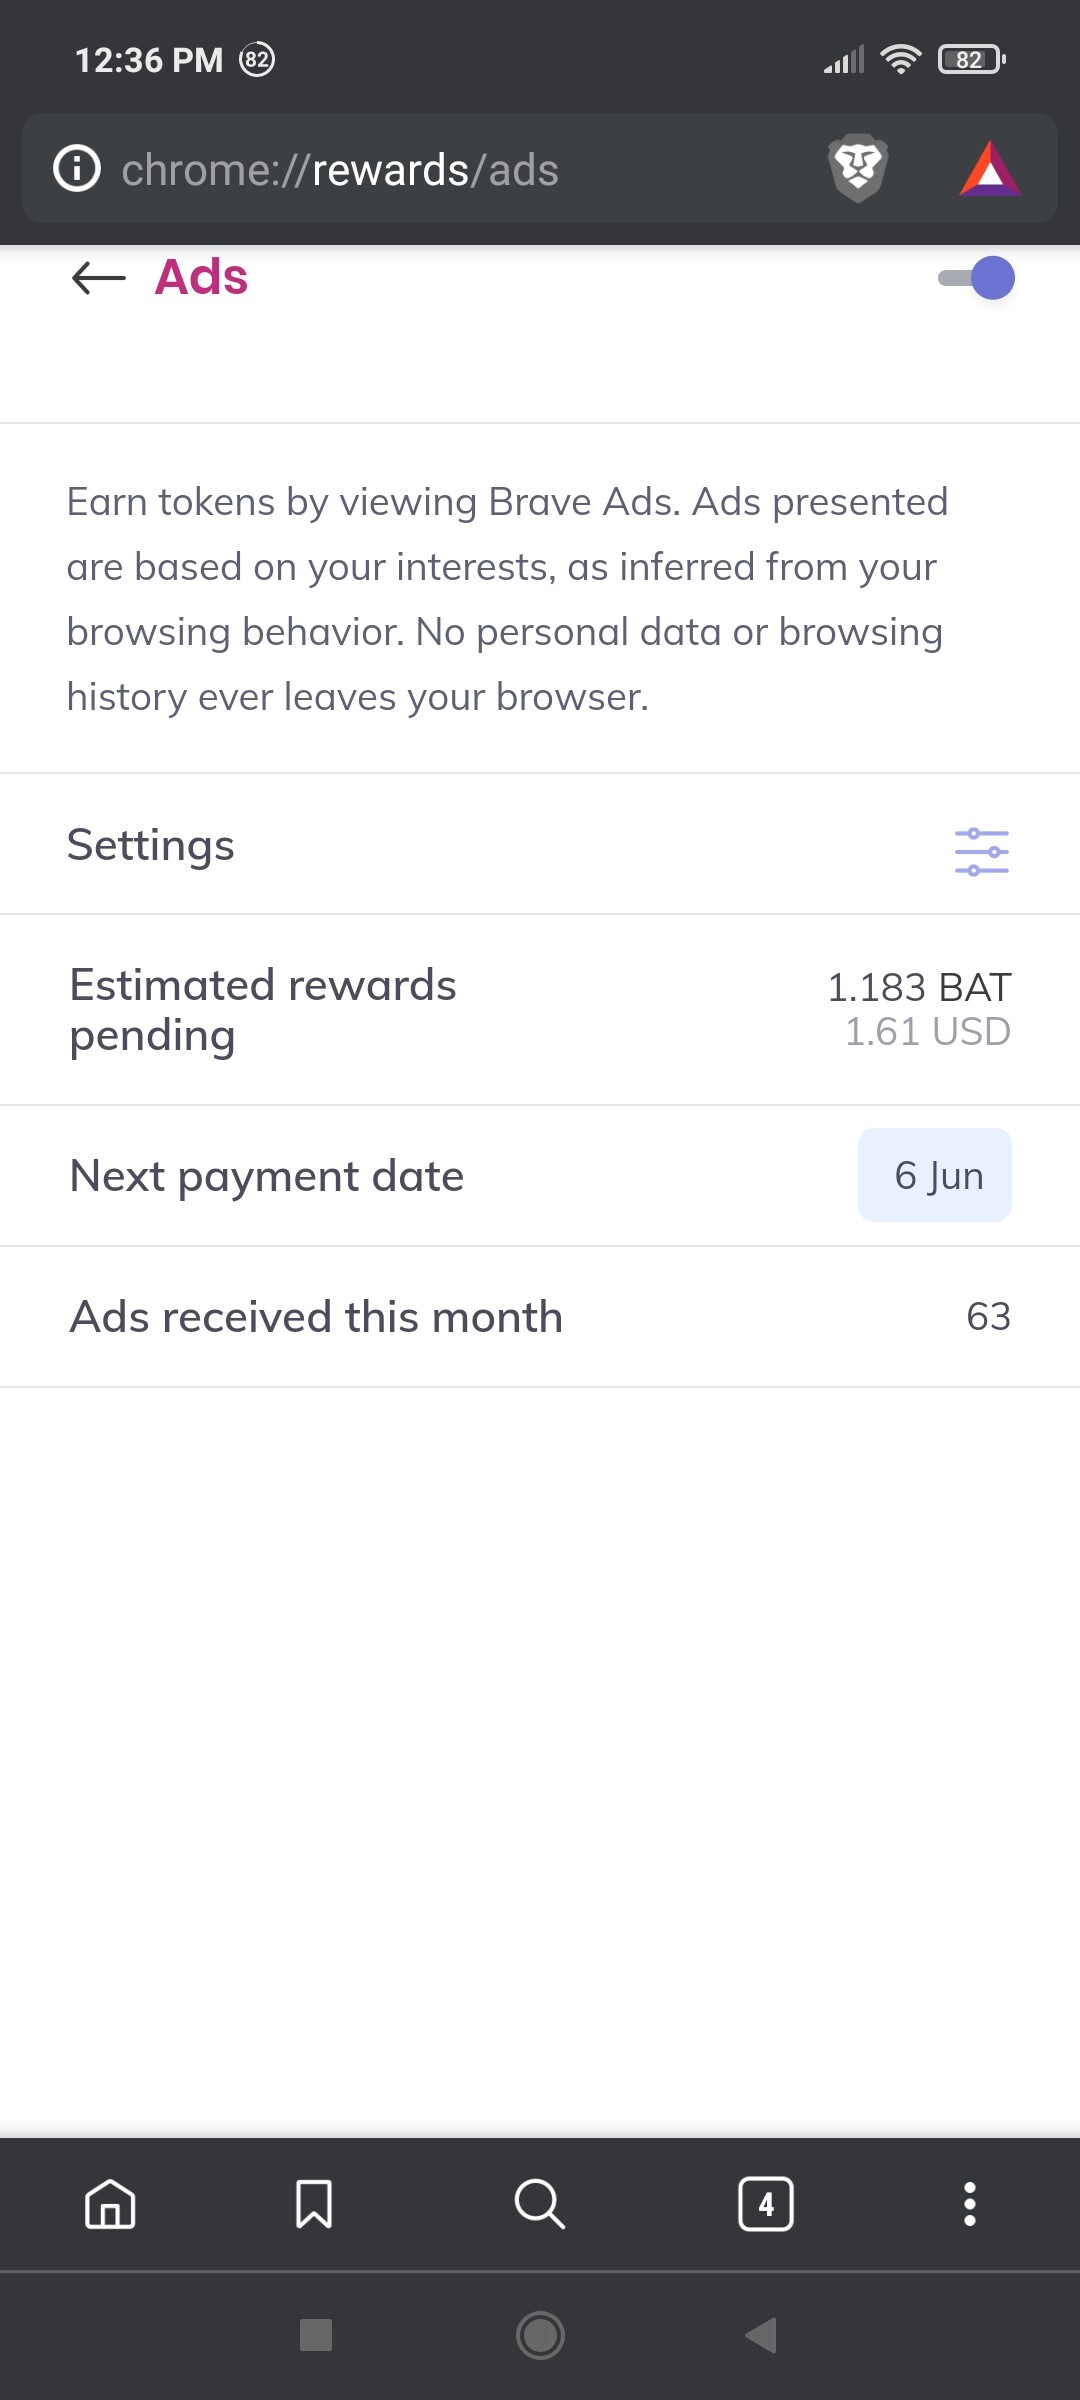Tap the Settings row label
This screenshot has width=1080, height=2400.
pos(151,845)
